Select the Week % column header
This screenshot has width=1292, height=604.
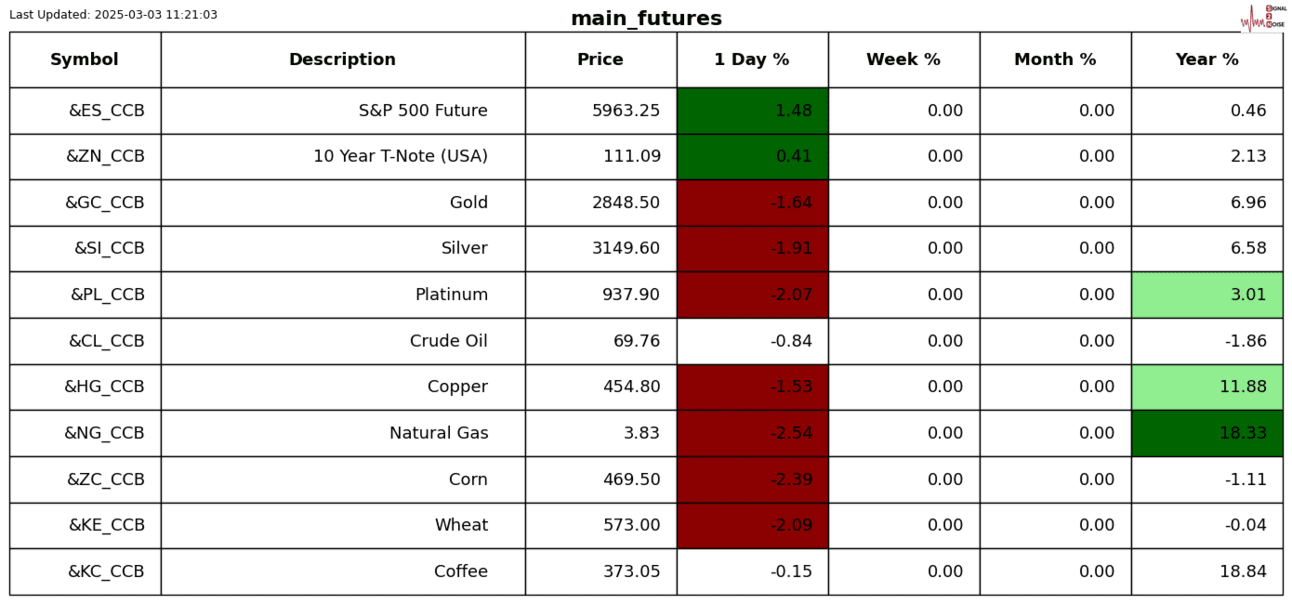(903, 60)
